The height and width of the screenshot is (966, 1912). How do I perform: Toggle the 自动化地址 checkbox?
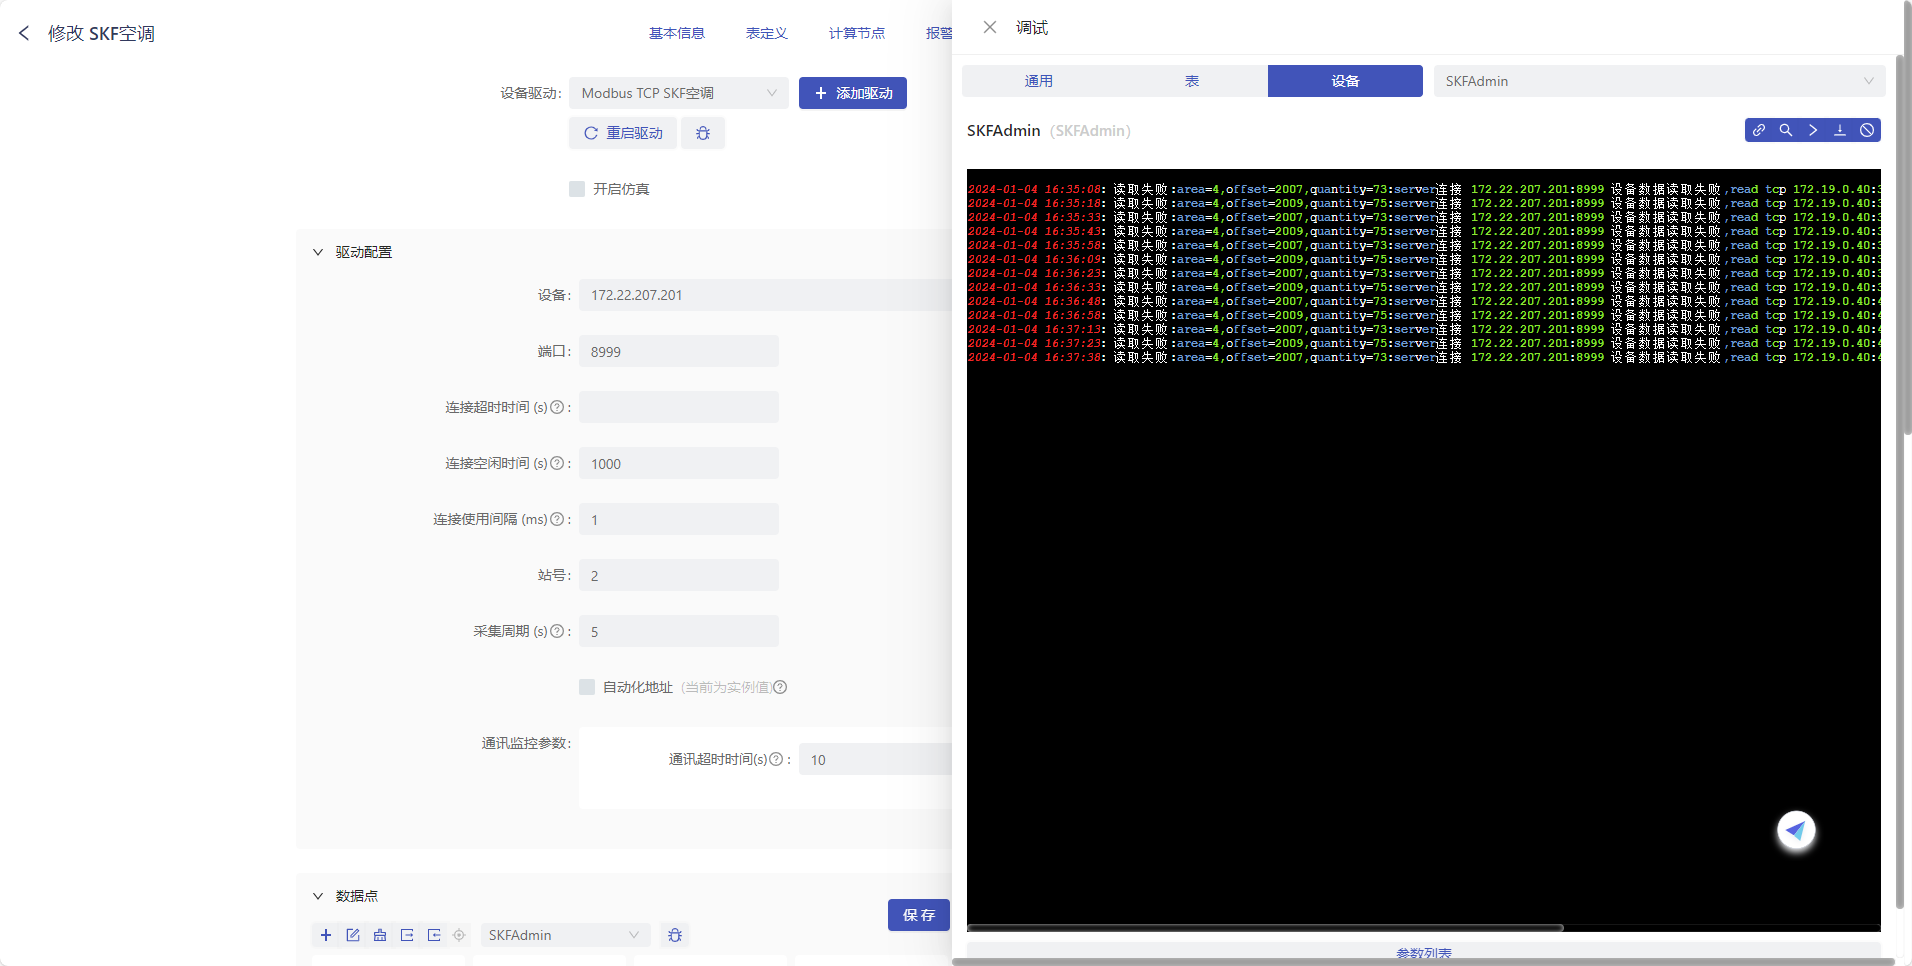click(x=587, y=687)
